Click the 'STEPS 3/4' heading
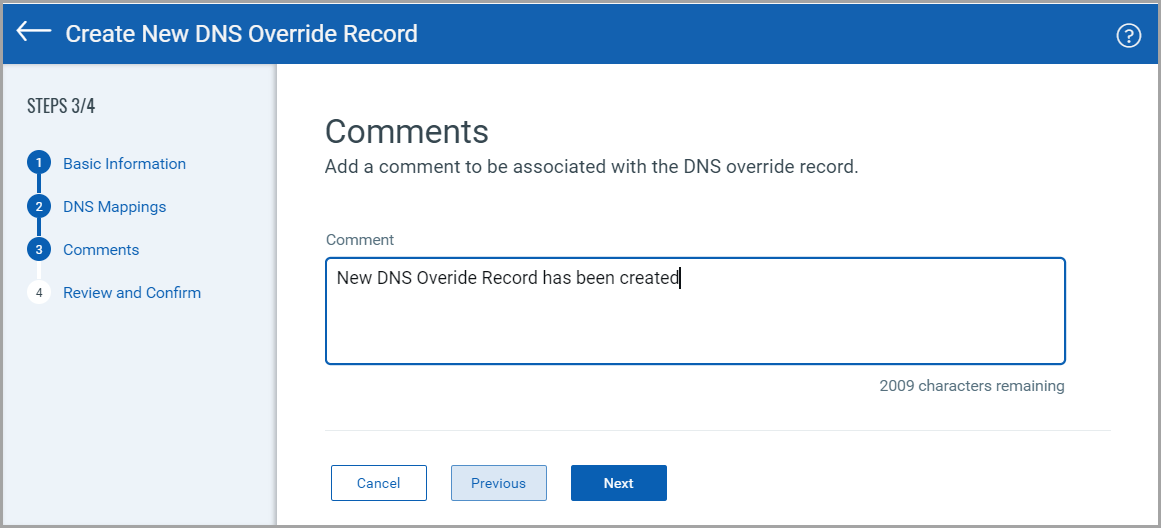This screenshot has width=1161, height=528. [x=61, y=106]
